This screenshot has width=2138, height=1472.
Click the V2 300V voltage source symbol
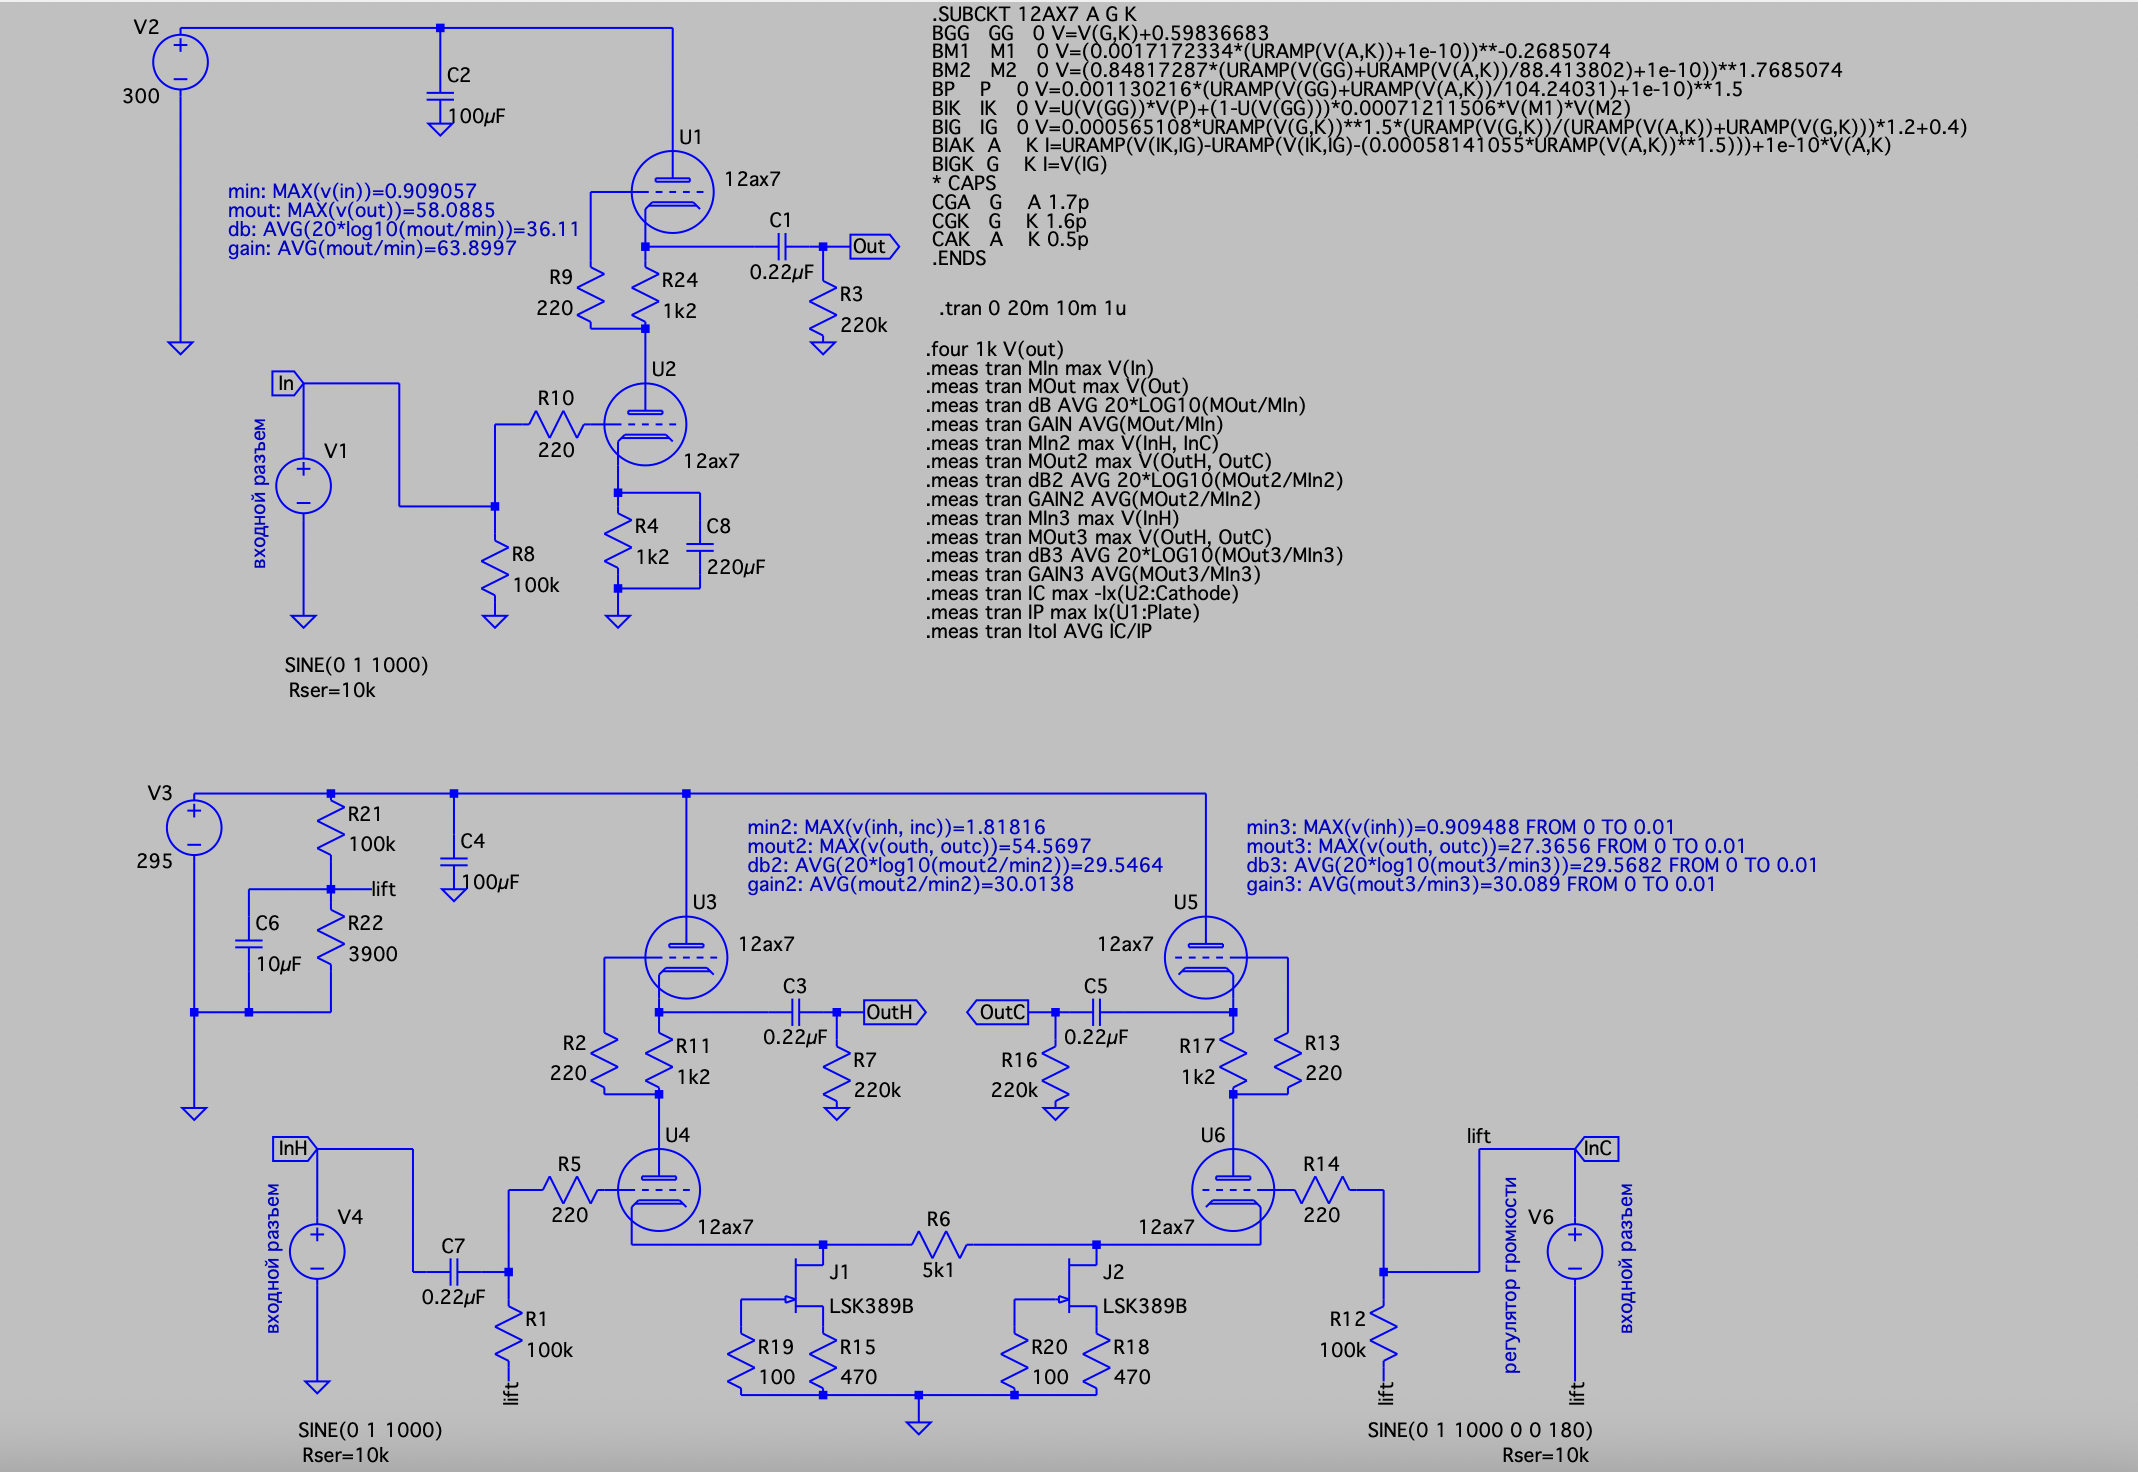(x=180, y=62)
